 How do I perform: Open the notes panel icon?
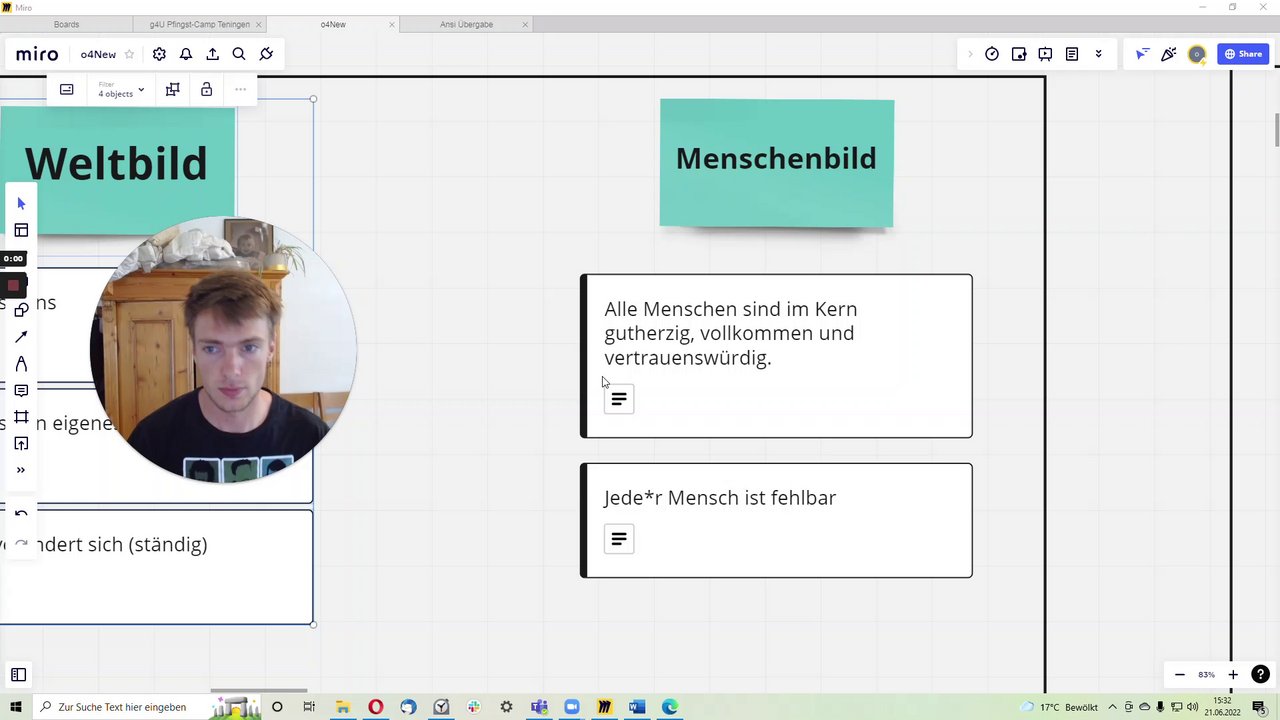coord(1072,54)
